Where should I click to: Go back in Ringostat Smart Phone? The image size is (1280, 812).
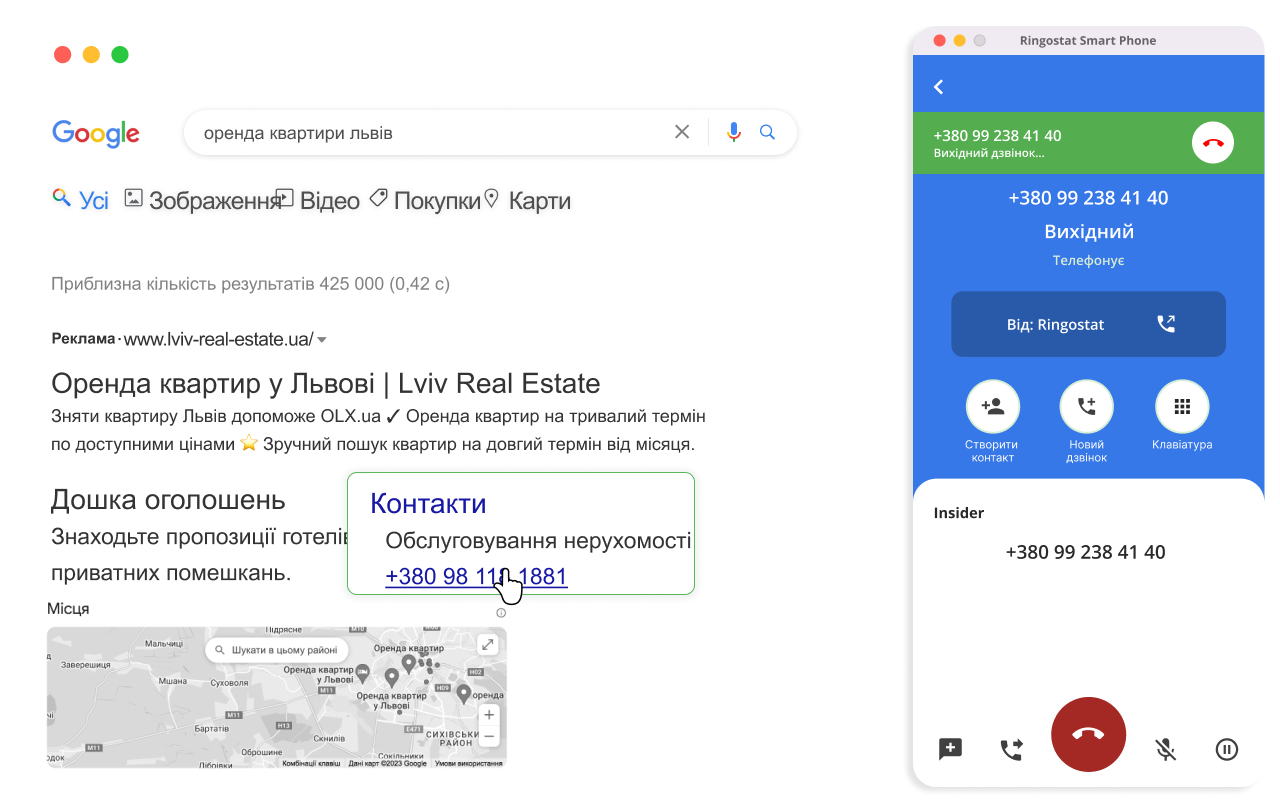click(938, 87)
